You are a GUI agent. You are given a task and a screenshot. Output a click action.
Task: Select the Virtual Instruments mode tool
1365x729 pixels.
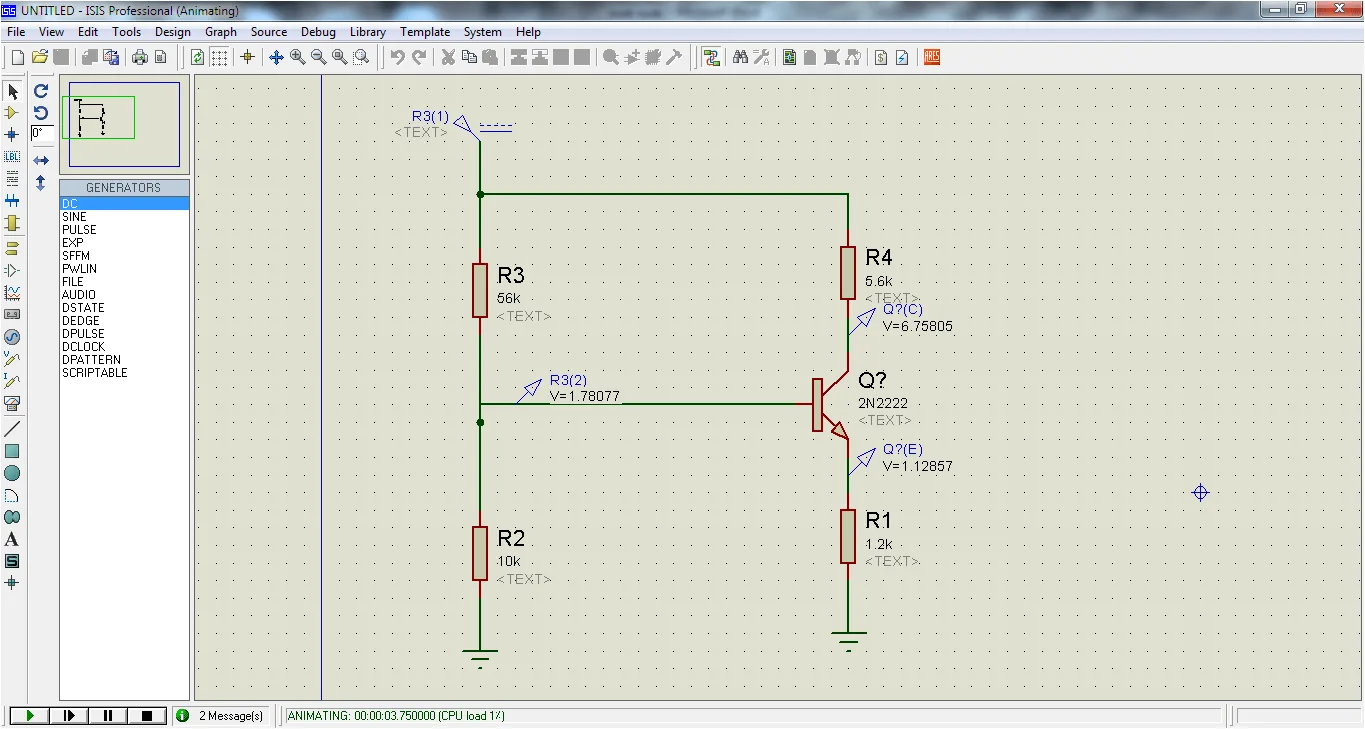click(13, 403)
